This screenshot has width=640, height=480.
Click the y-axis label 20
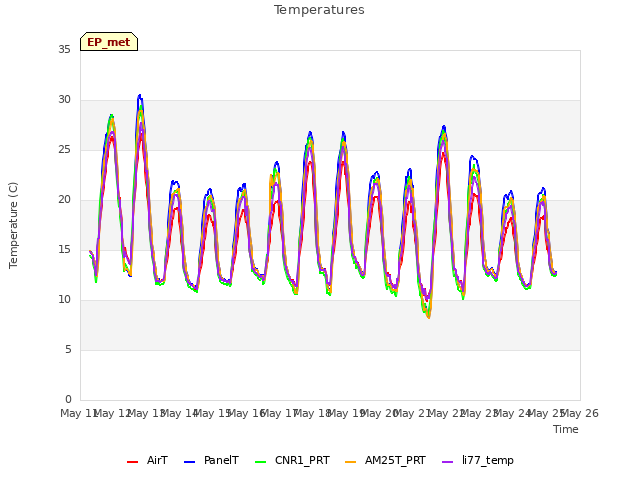point(64,200)
